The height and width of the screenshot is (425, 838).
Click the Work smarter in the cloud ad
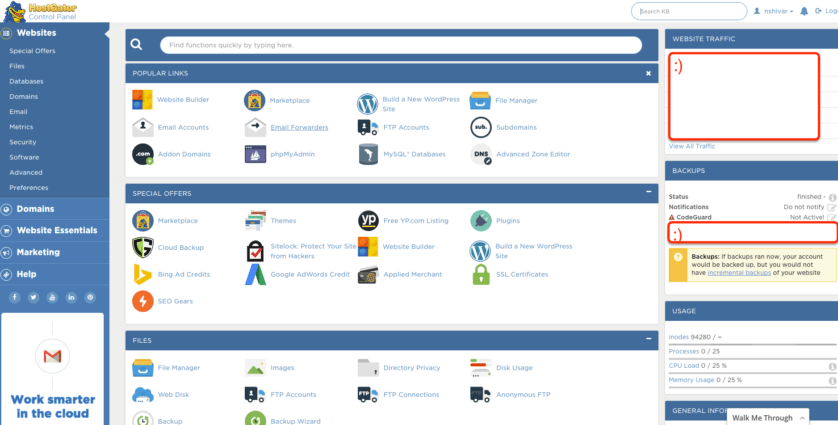coord(52,369)
